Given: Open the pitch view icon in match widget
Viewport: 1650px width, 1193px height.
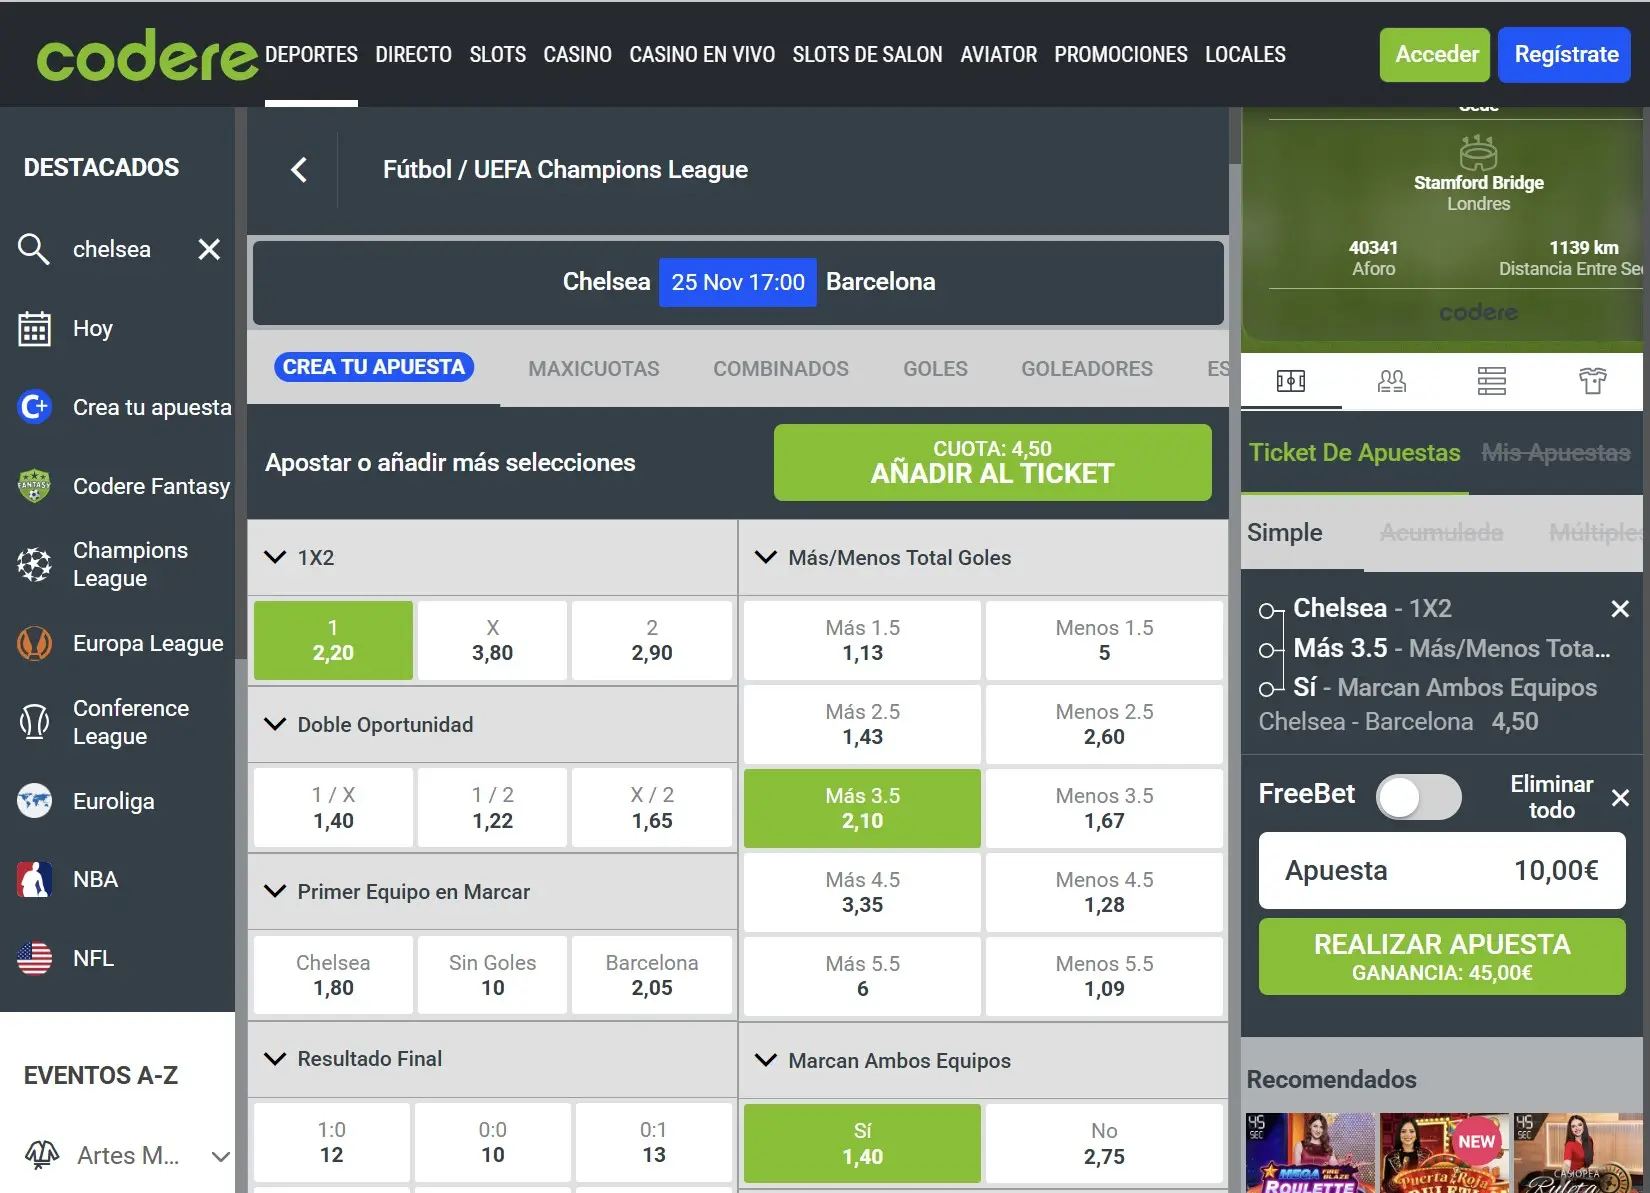Looking at the screenshot, I should (1290, 381).
